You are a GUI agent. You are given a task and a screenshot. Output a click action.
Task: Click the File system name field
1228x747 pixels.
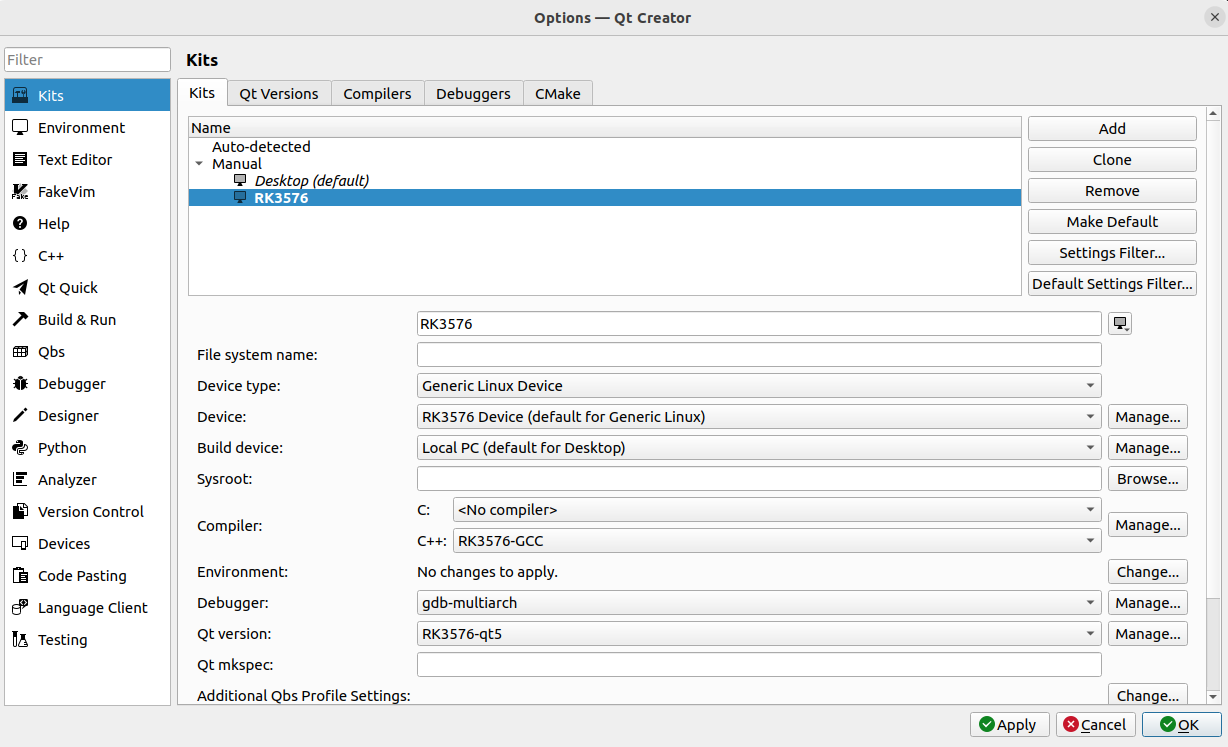pyautogui.click(x=759, y=355)
